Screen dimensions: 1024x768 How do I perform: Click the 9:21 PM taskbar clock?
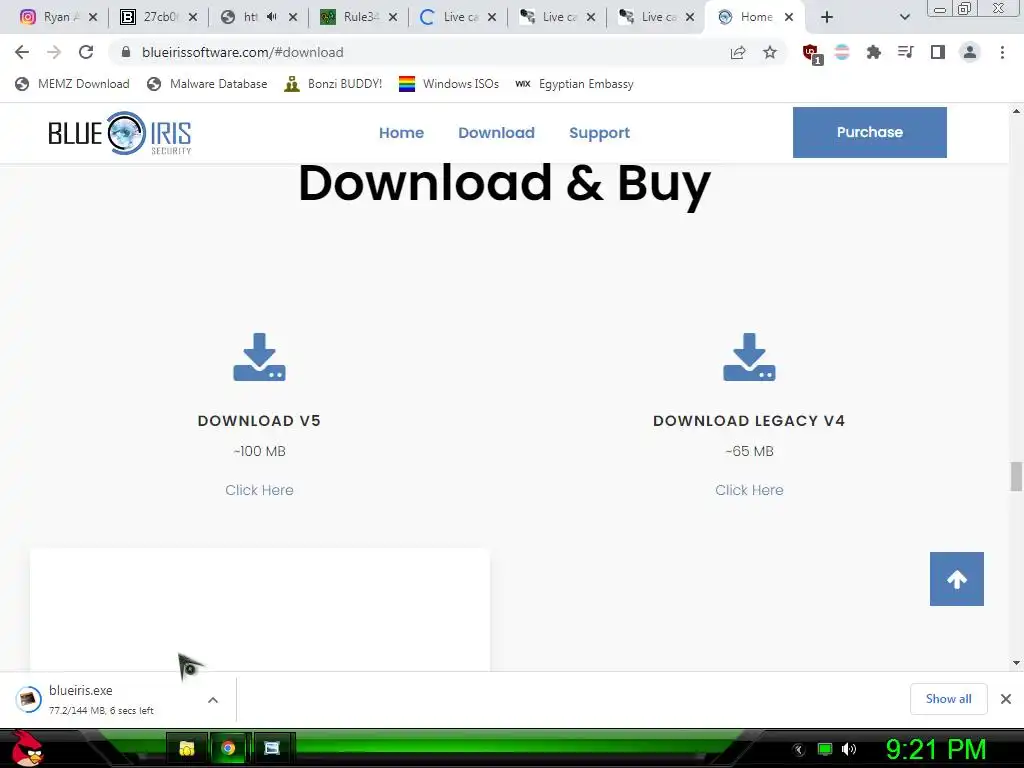[x=935, y=749]
